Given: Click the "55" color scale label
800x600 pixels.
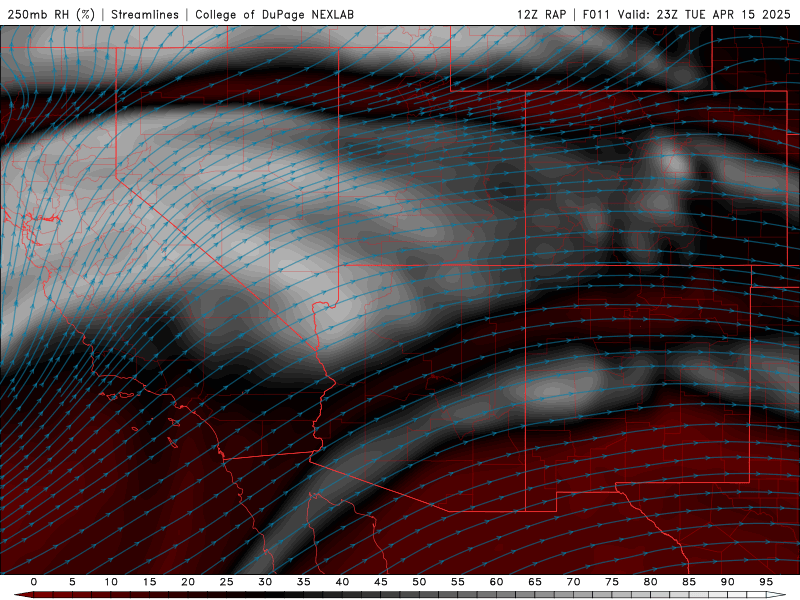Looking at the screenshot, I should 458,582.
